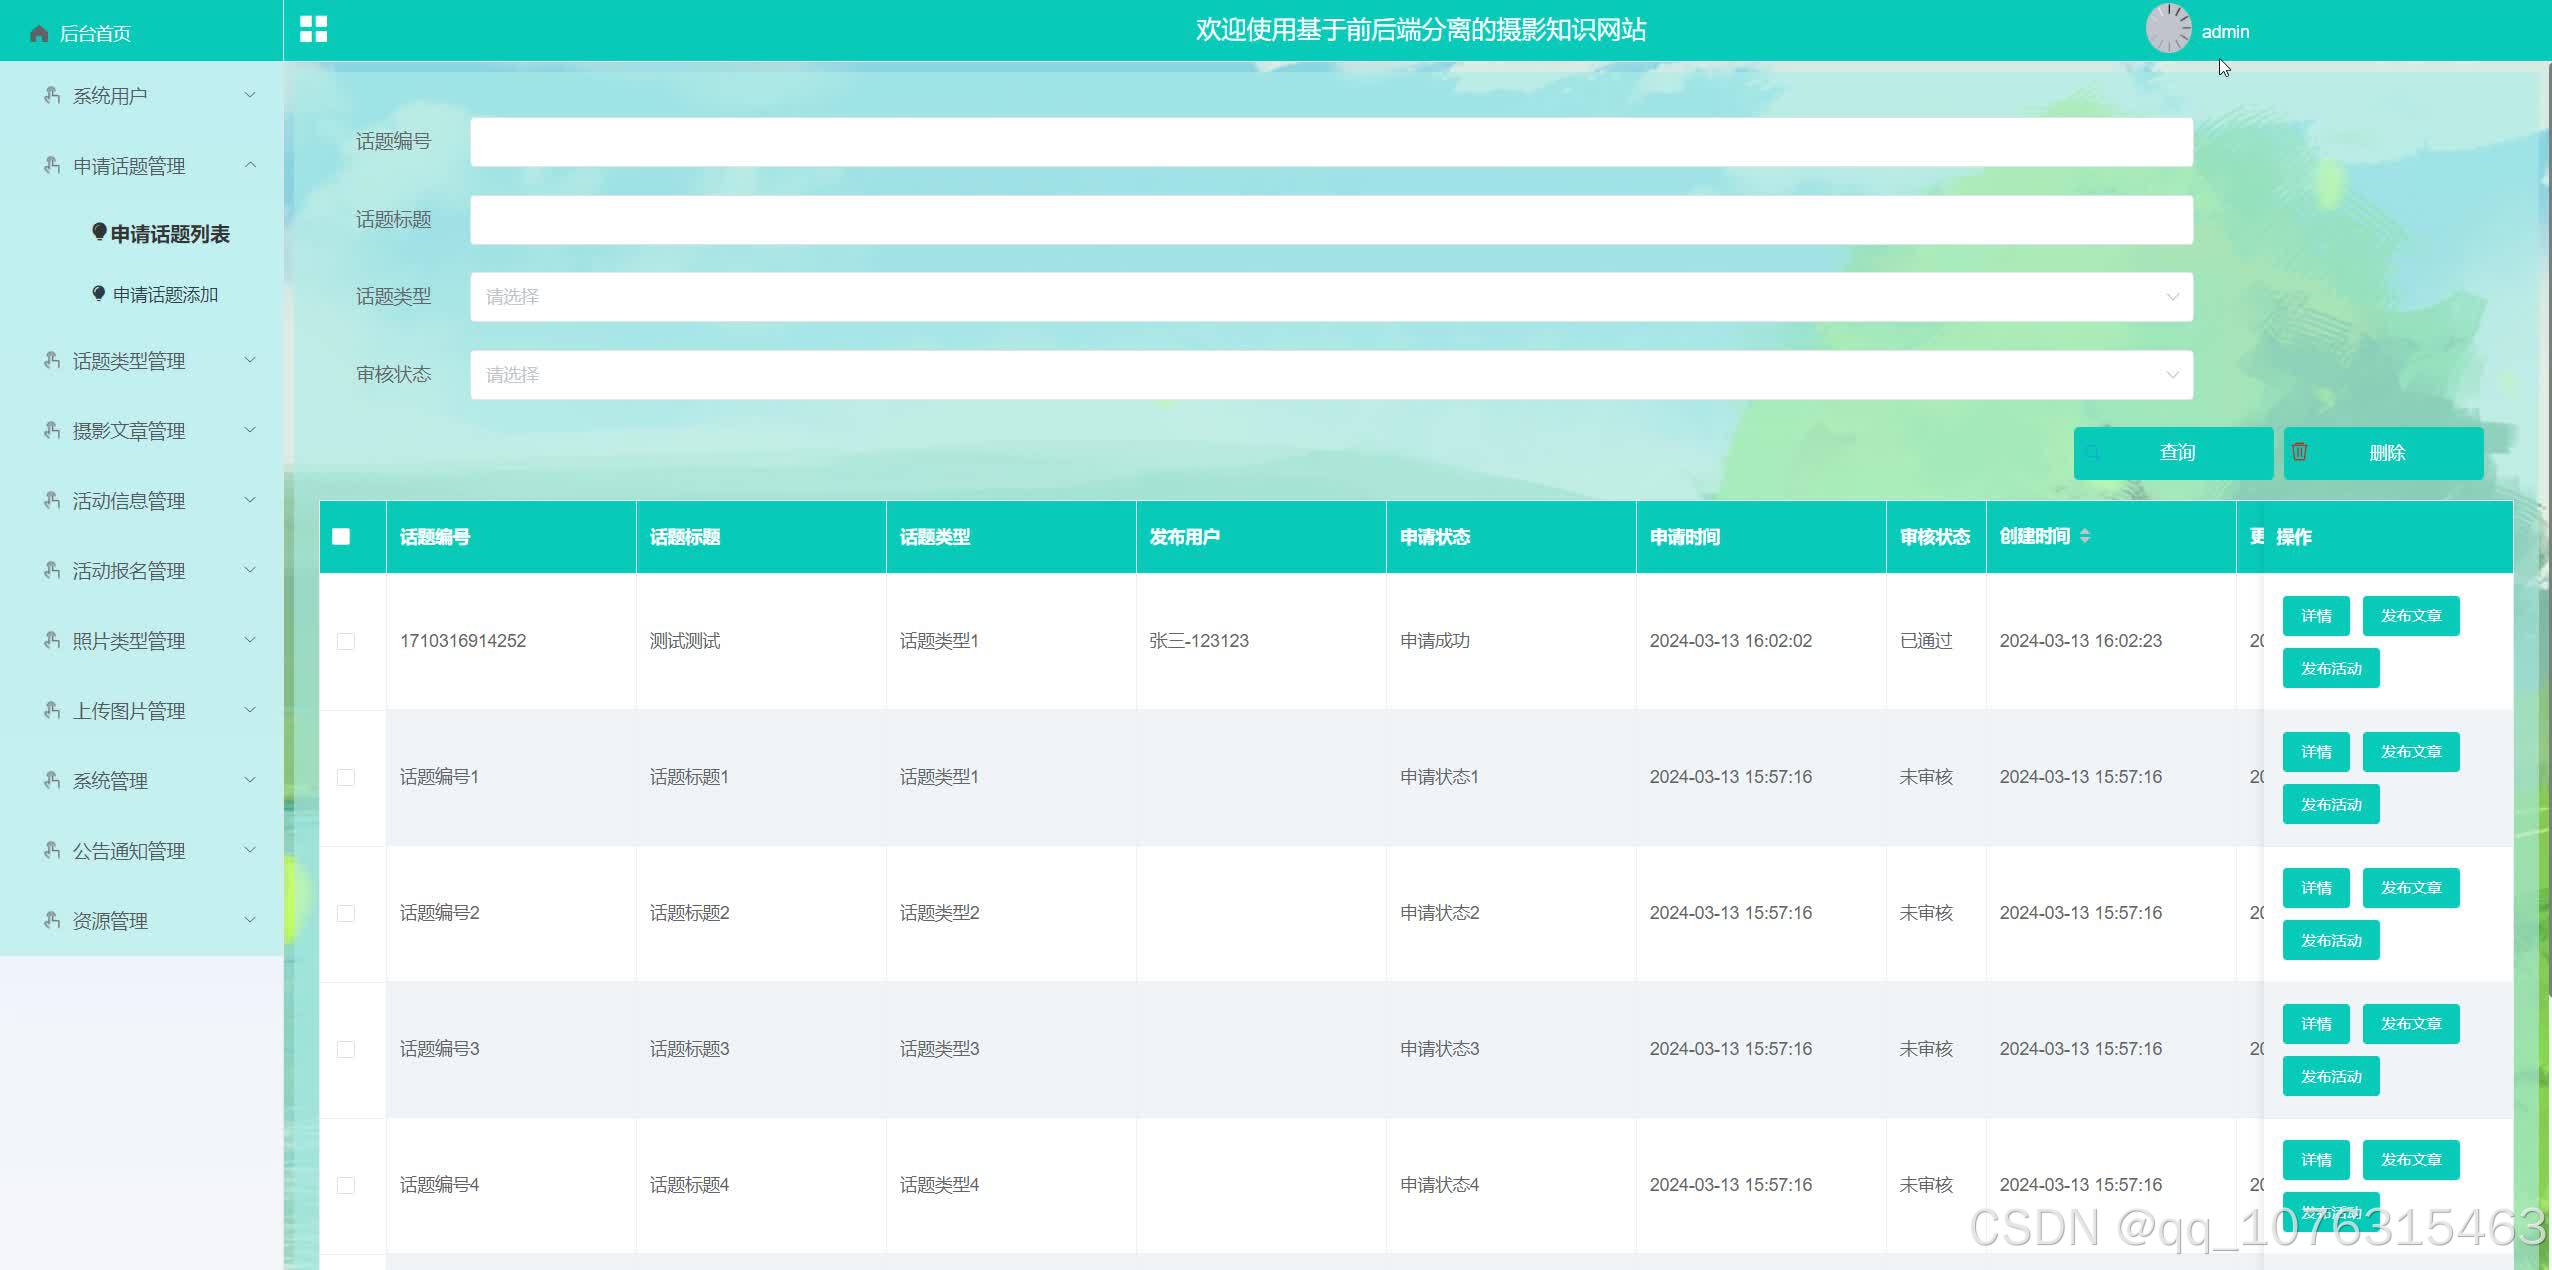Click the icon next to 系统用户

(x=52, y=96)
